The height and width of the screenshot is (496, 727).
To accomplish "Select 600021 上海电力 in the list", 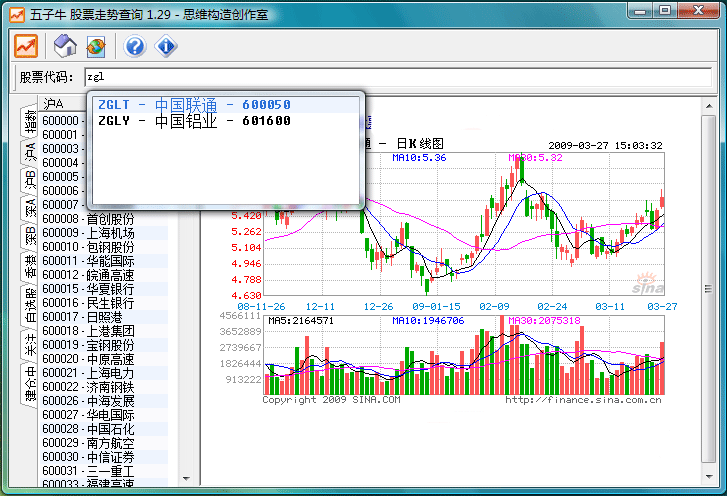I will pyautogui.click(x=104, y=373).
